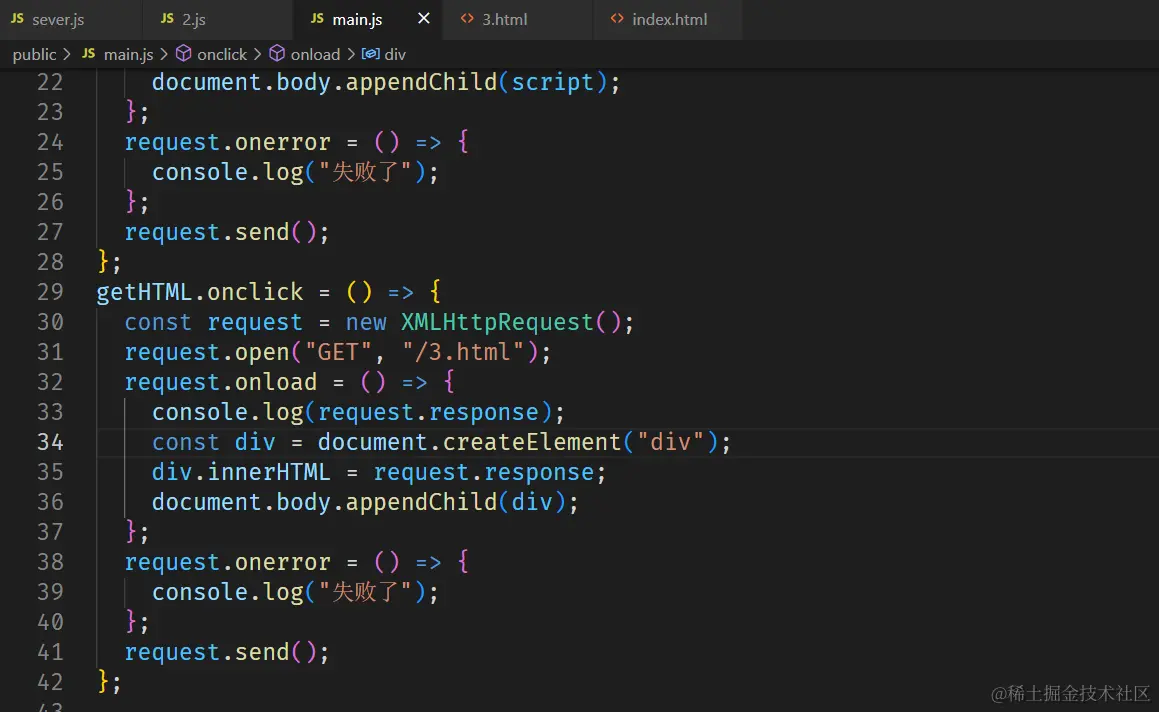Click cube icon beside onload breadcrumb

tap(277, 53)
